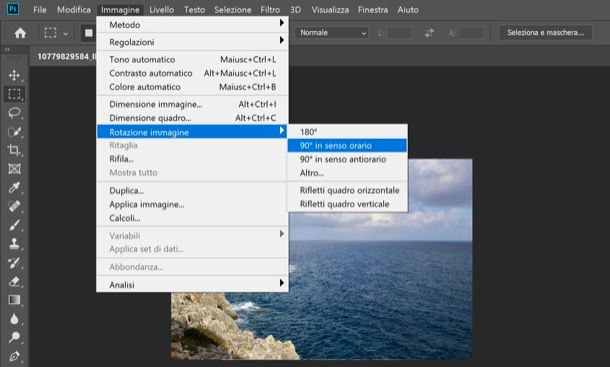
Task: Expand the Rotazione immagine submenu
Action: click(193, 132)
